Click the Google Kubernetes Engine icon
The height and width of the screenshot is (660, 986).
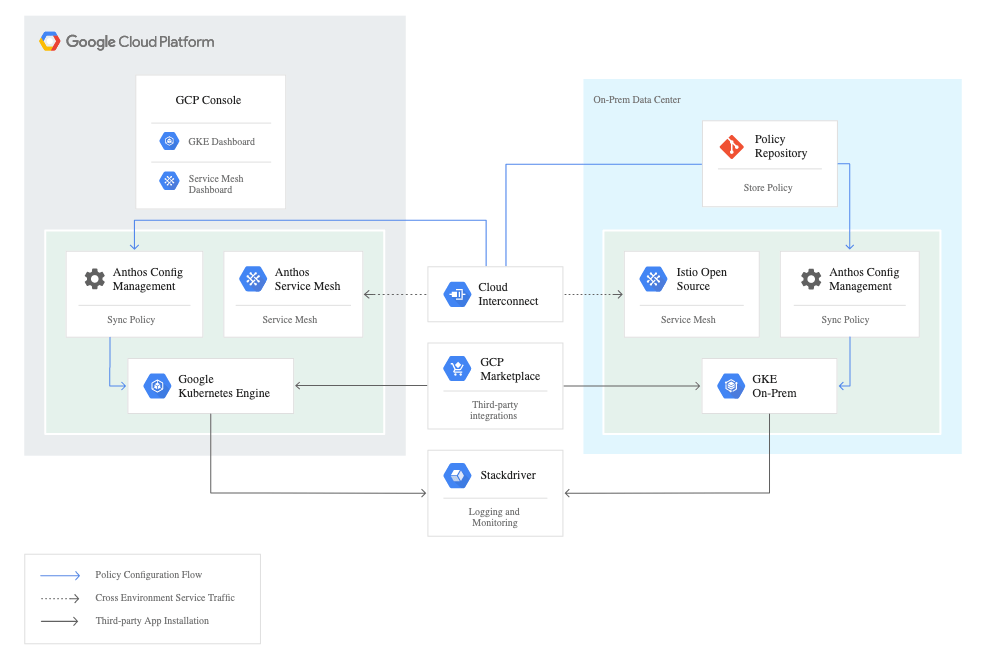pos(157,386)
